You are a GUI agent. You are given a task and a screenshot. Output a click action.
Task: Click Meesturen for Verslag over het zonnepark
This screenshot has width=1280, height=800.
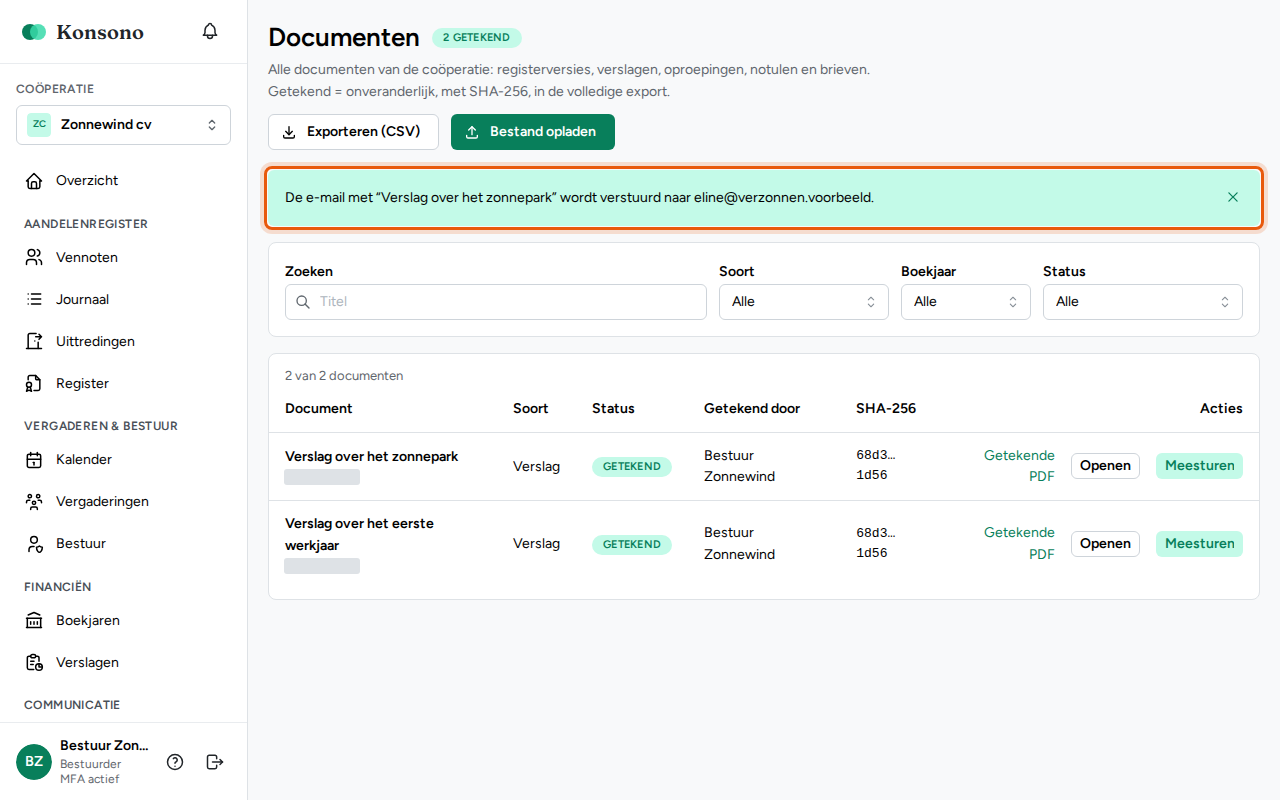[x=1199, y=466]
